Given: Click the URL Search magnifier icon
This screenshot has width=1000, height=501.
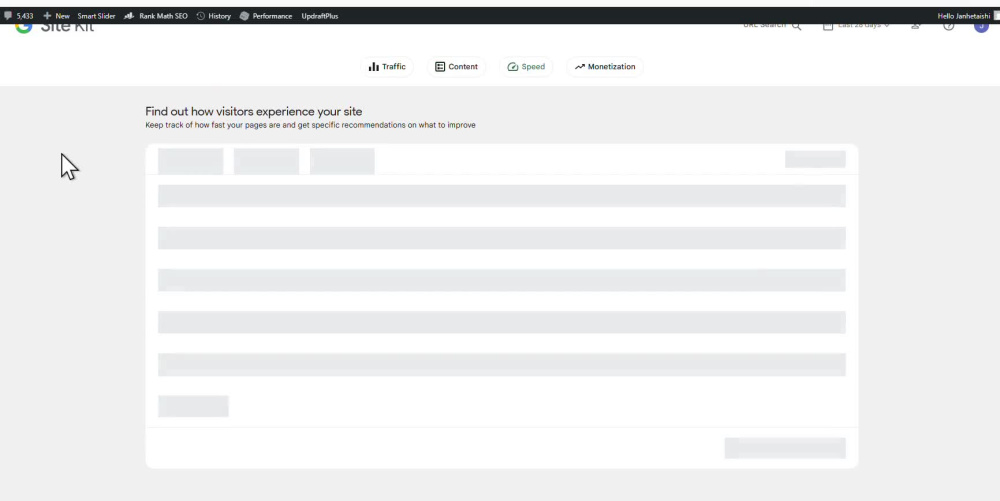Looking at the screenshot, I should (797, 27).
